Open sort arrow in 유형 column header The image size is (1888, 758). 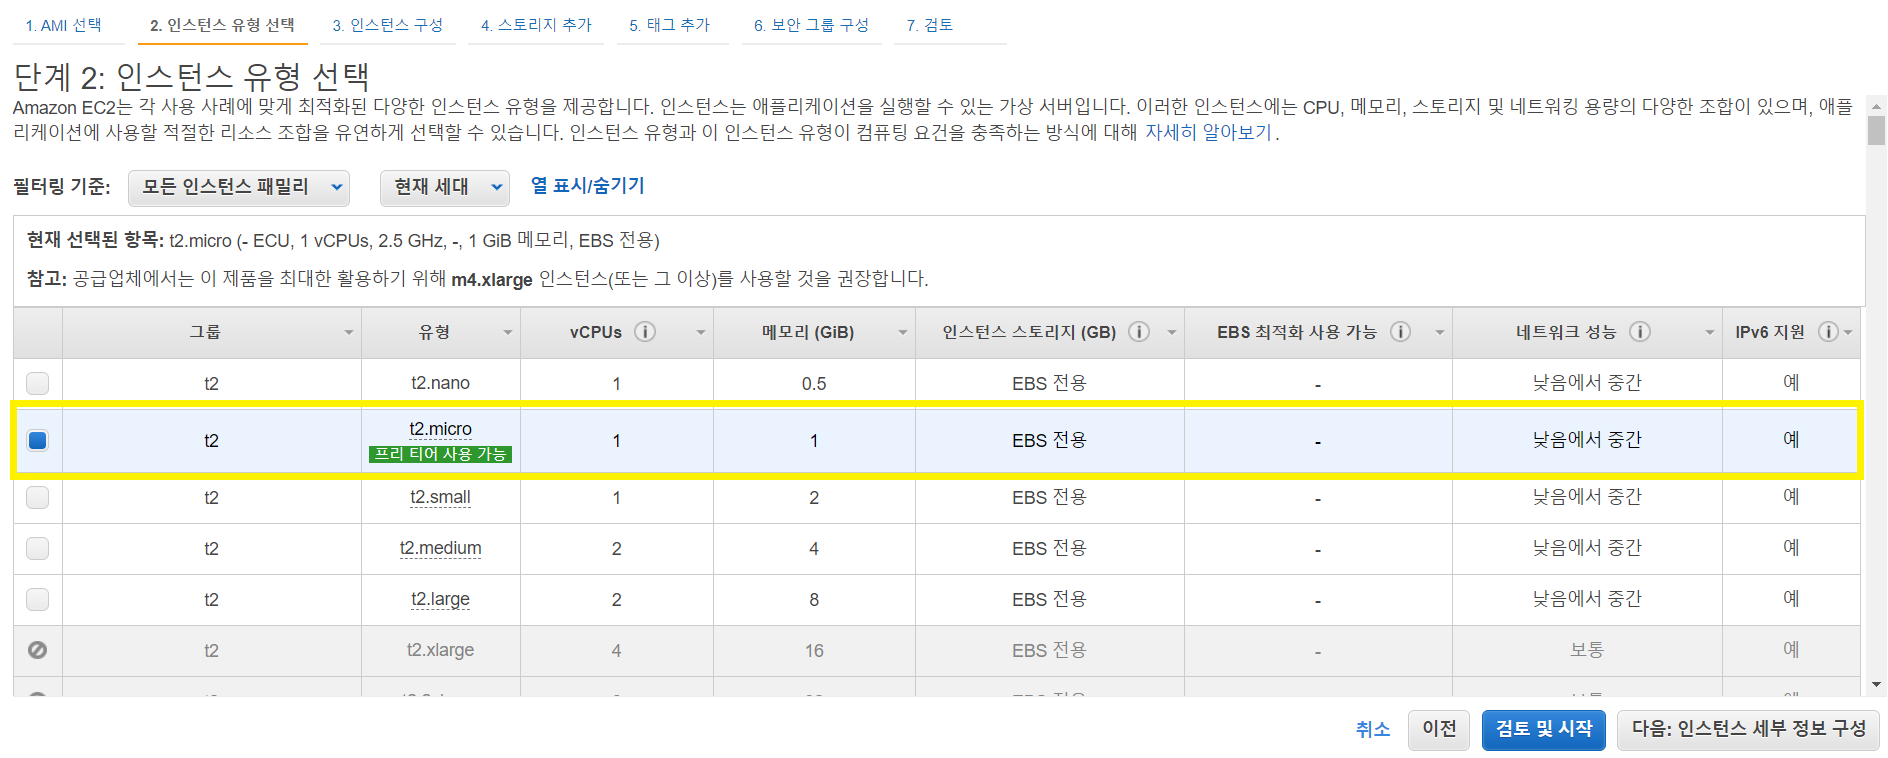(508, 333)
